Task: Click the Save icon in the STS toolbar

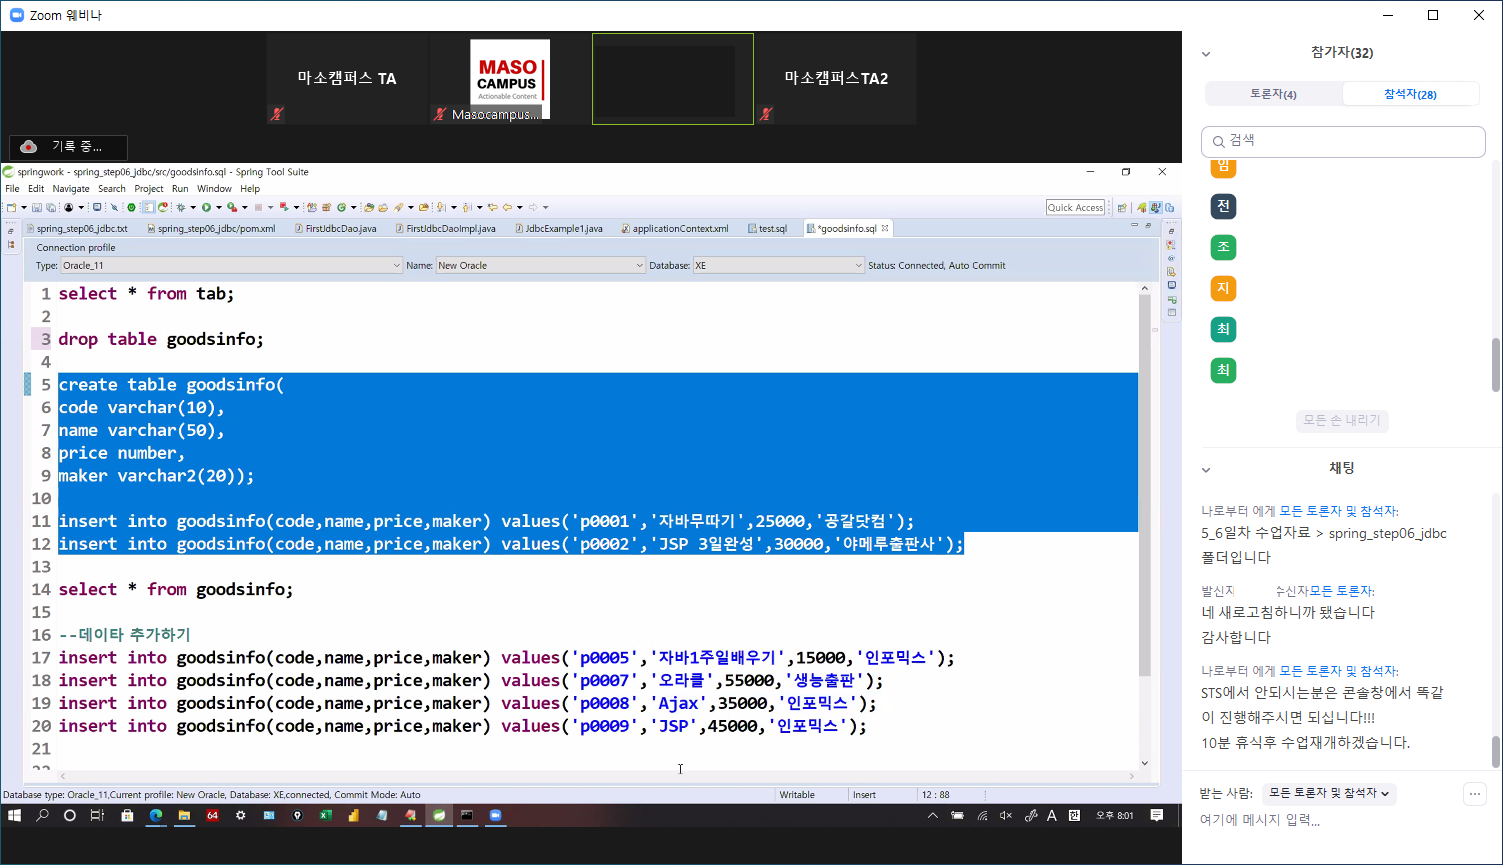Action: (36, 208)
